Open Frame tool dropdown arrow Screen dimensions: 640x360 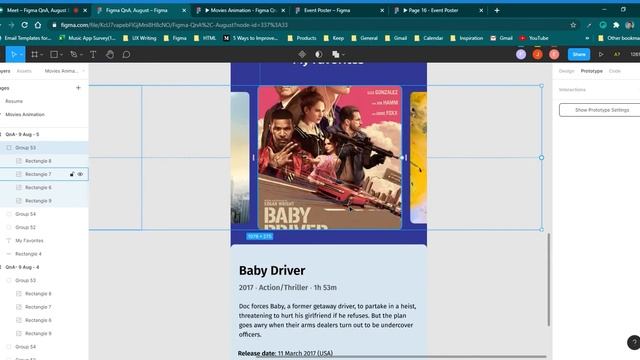coord(42,55)
